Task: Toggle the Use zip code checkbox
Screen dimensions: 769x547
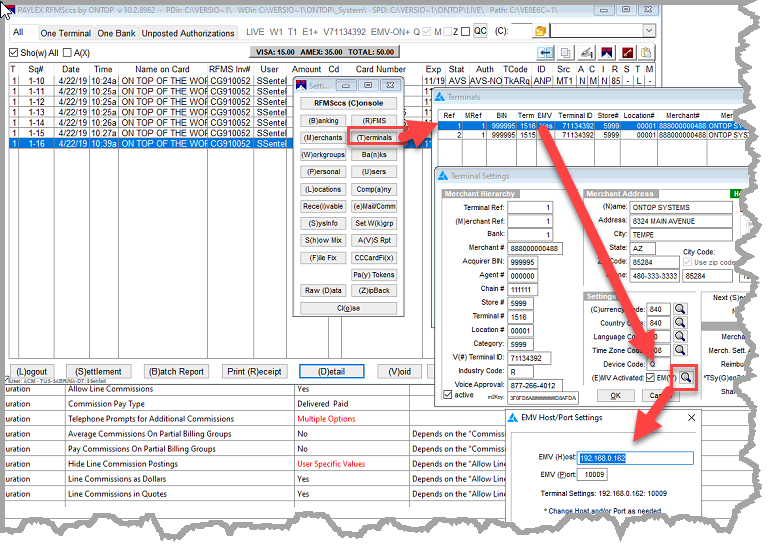Action: coord(688,262)
